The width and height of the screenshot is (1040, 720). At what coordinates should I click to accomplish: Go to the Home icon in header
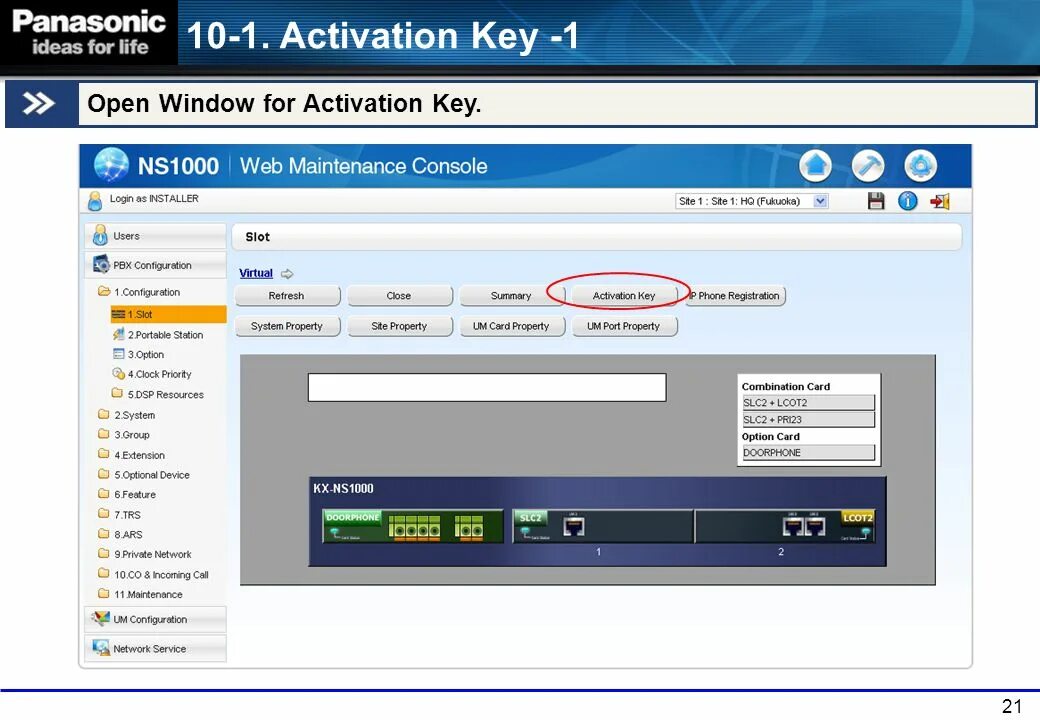(815, 166)
